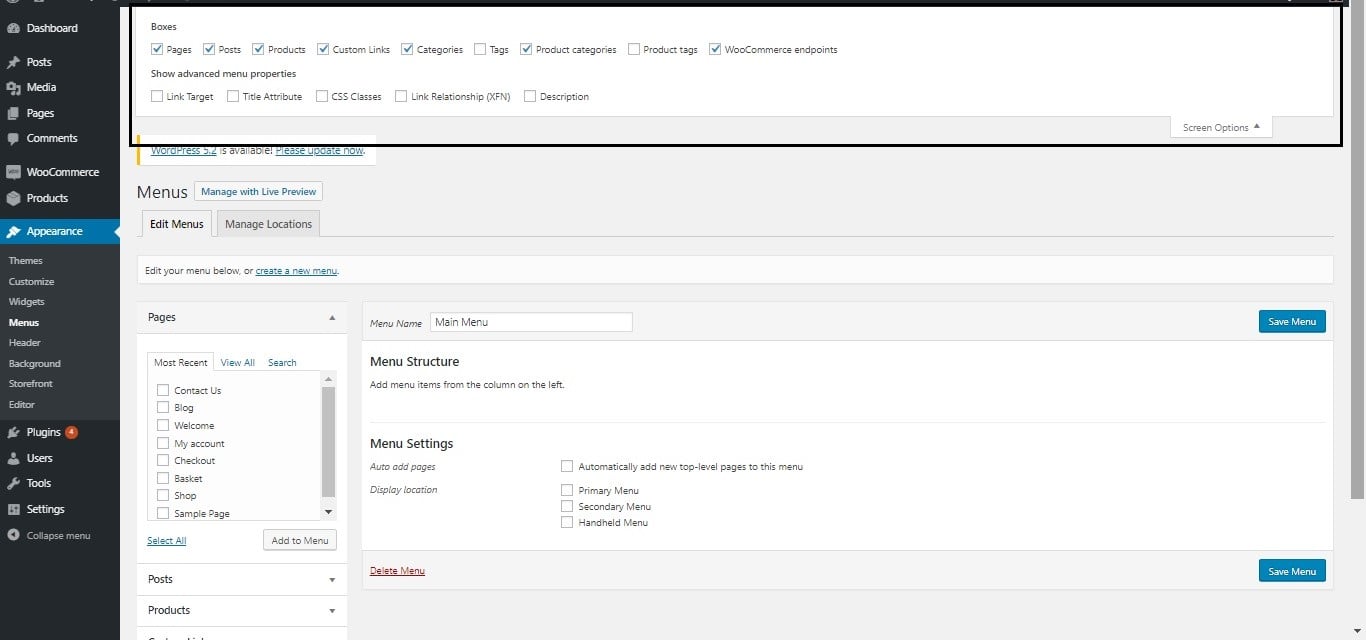The width and height of the screenshot is (1366, 640).
Task: Click the Settings sliders icon
Action: tap(13, 509)
